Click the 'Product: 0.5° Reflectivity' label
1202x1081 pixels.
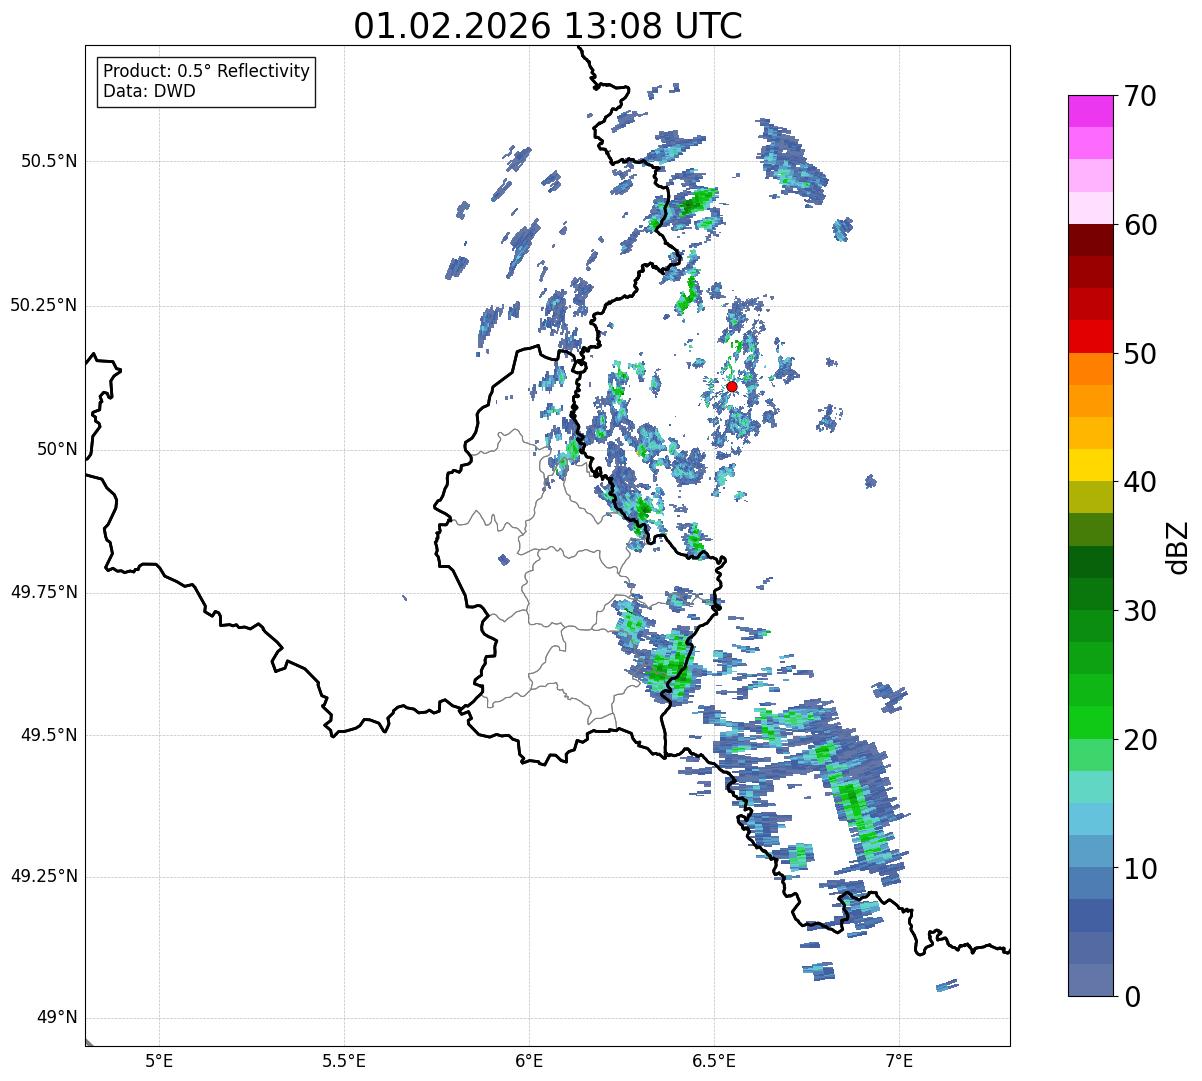(207, 72)
